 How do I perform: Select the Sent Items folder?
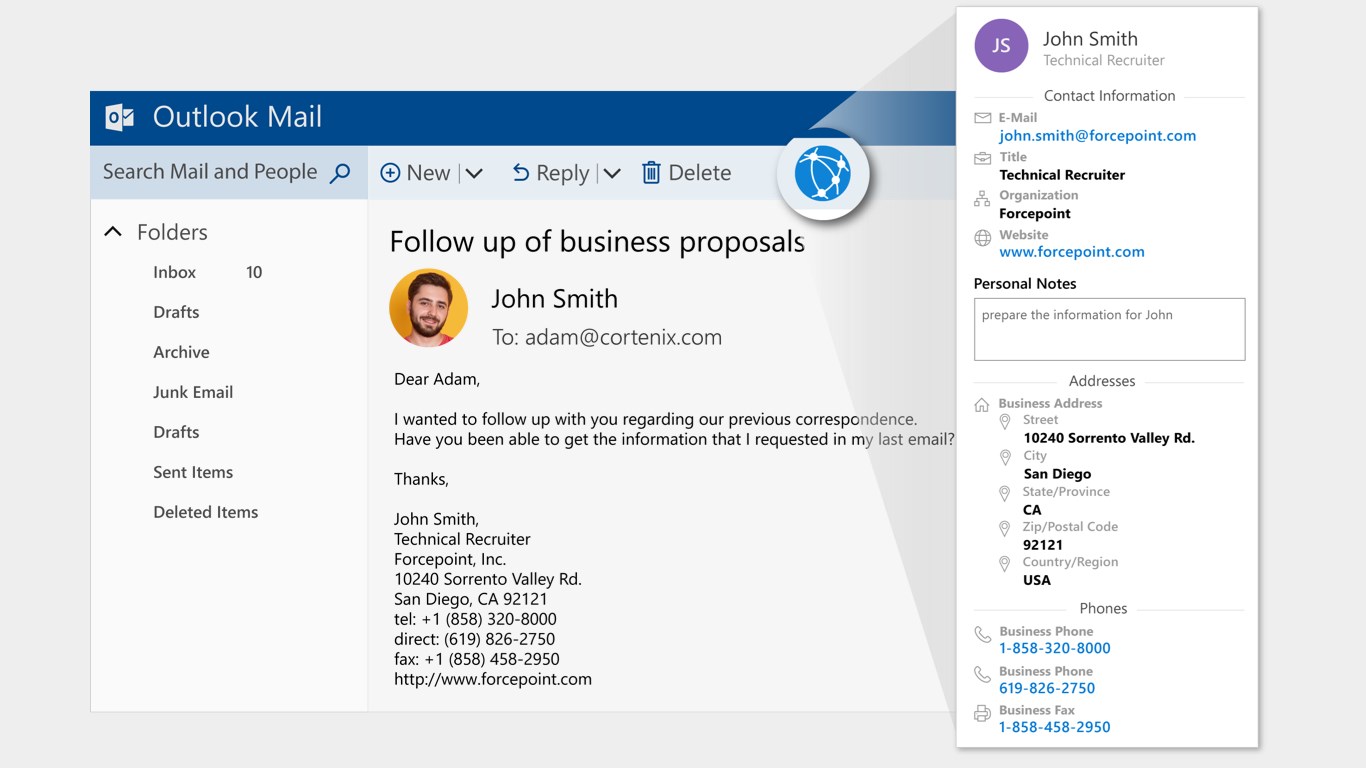point(193,472)
